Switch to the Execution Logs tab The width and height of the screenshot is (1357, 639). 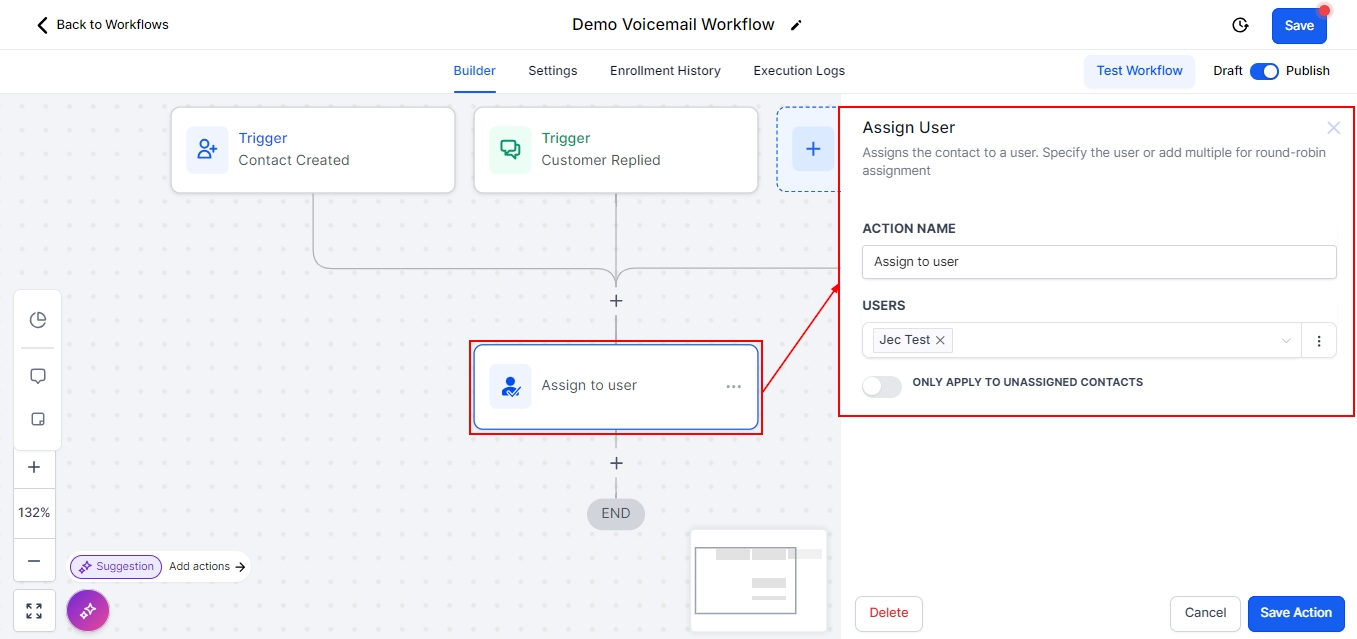click(x=799, y=71)
